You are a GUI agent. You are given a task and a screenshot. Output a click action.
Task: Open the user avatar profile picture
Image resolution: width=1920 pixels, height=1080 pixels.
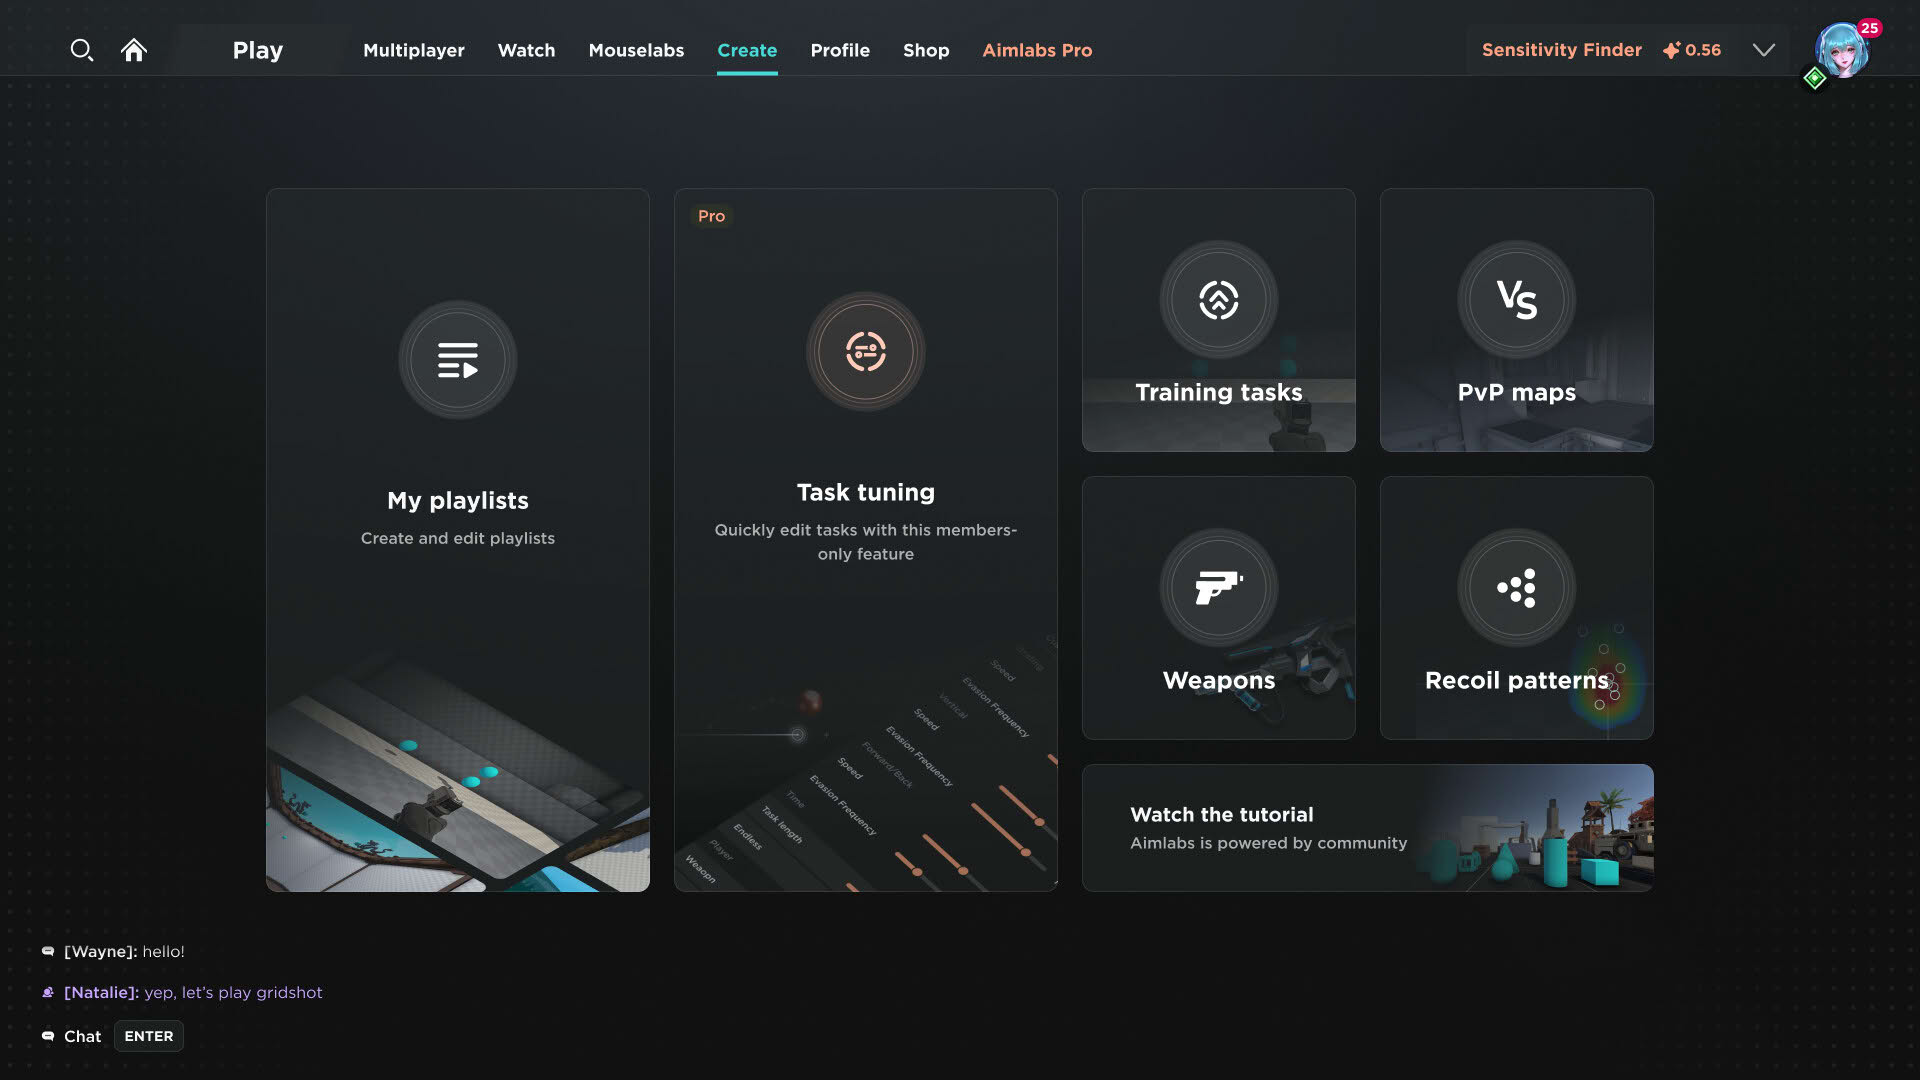click(x=1842, y=51)
